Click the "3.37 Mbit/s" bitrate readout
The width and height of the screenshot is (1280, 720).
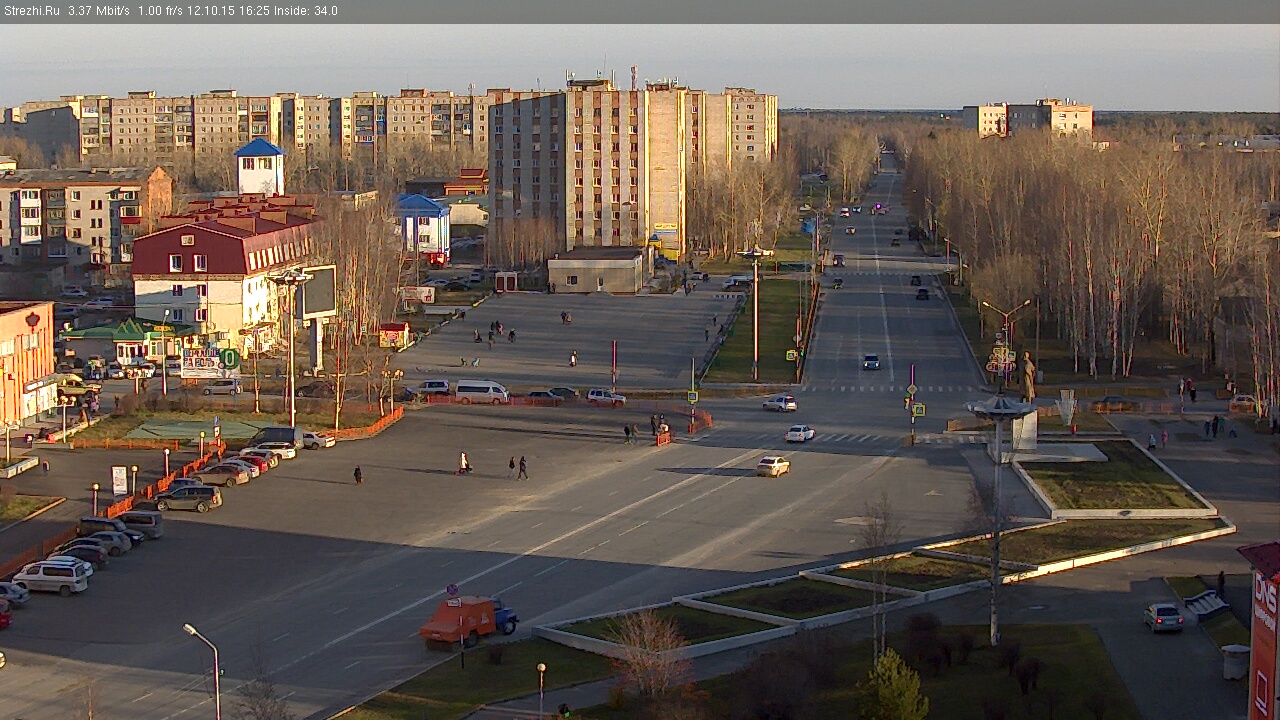click(99, 11)
